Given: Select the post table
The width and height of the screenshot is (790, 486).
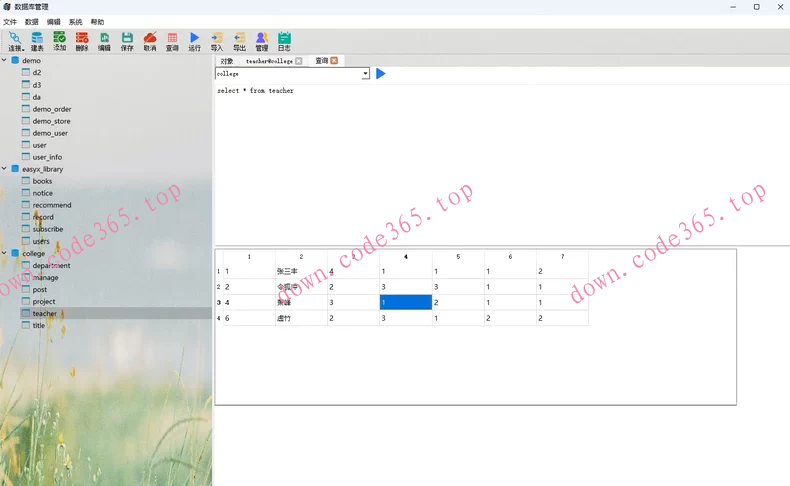Looking at the screenshot, I should (x=39, y=290).
